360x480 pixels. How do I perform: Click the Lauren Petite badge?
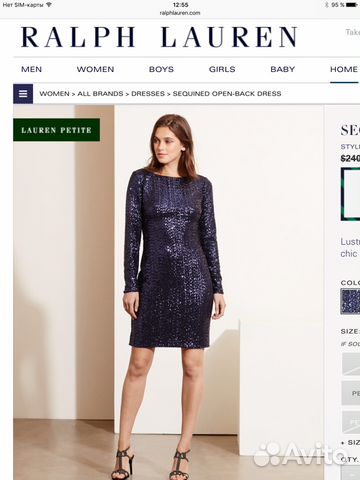click(57, 130)
